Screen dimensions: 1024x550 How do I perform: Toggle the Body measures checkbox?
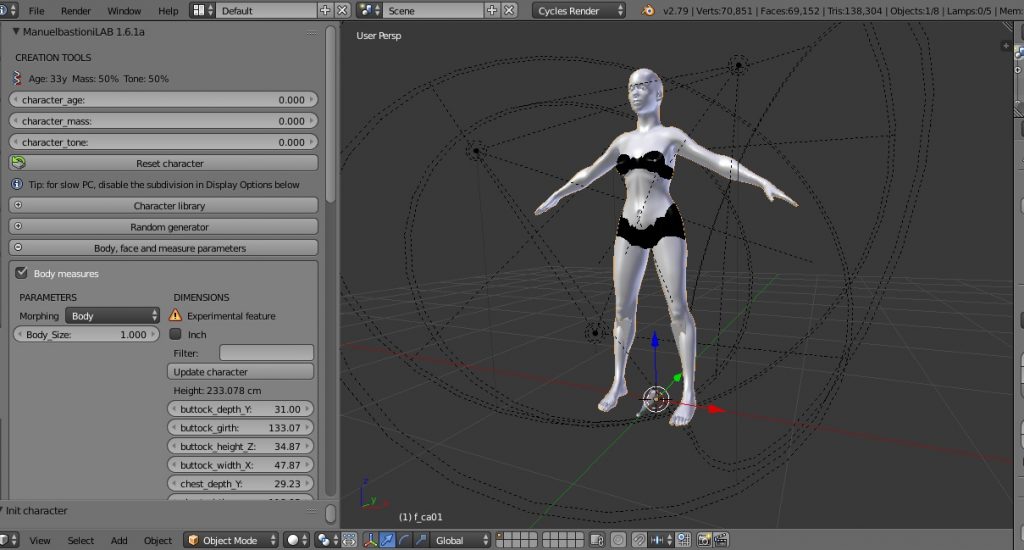[21, 273]
